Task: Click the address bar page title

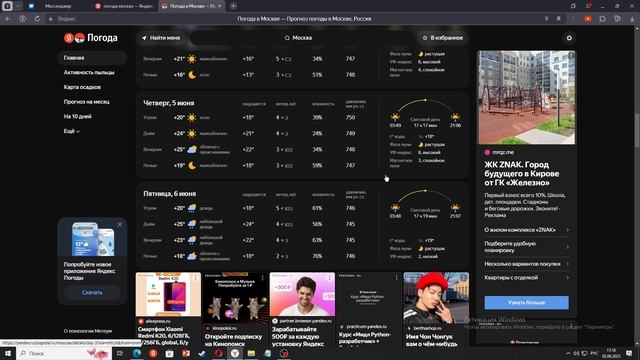Action: (x=304, y=19)
